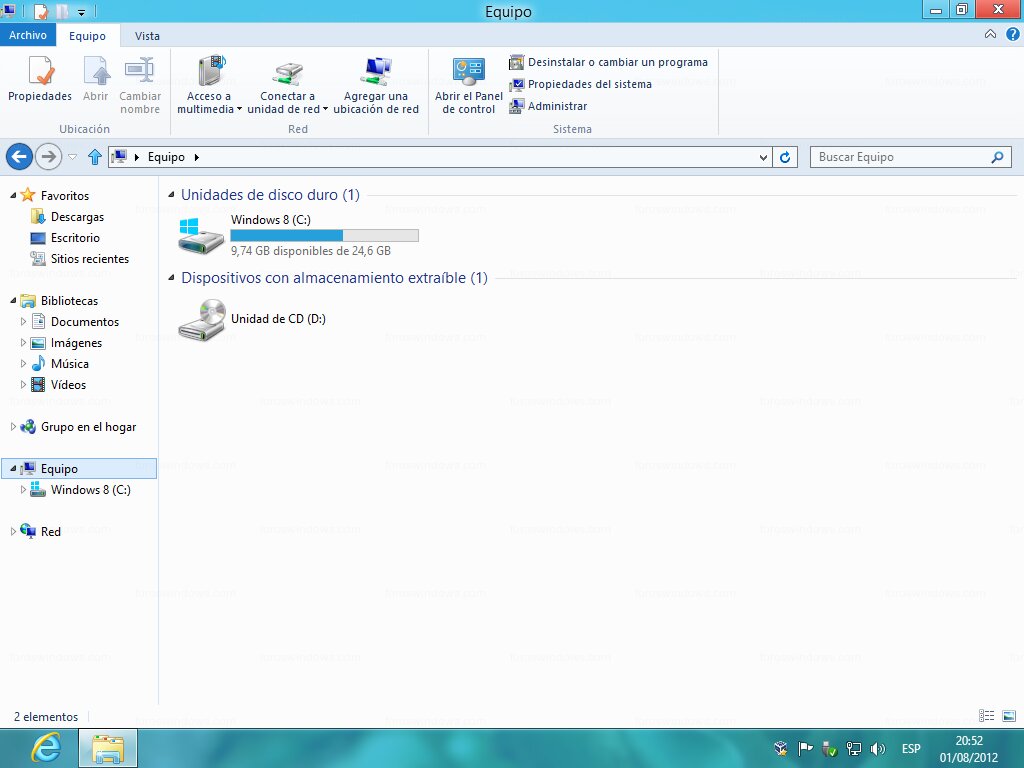Open the Action Center flag tray icon
The width and height of the screenshot is (1024, 768).
(x=805, y=748)
